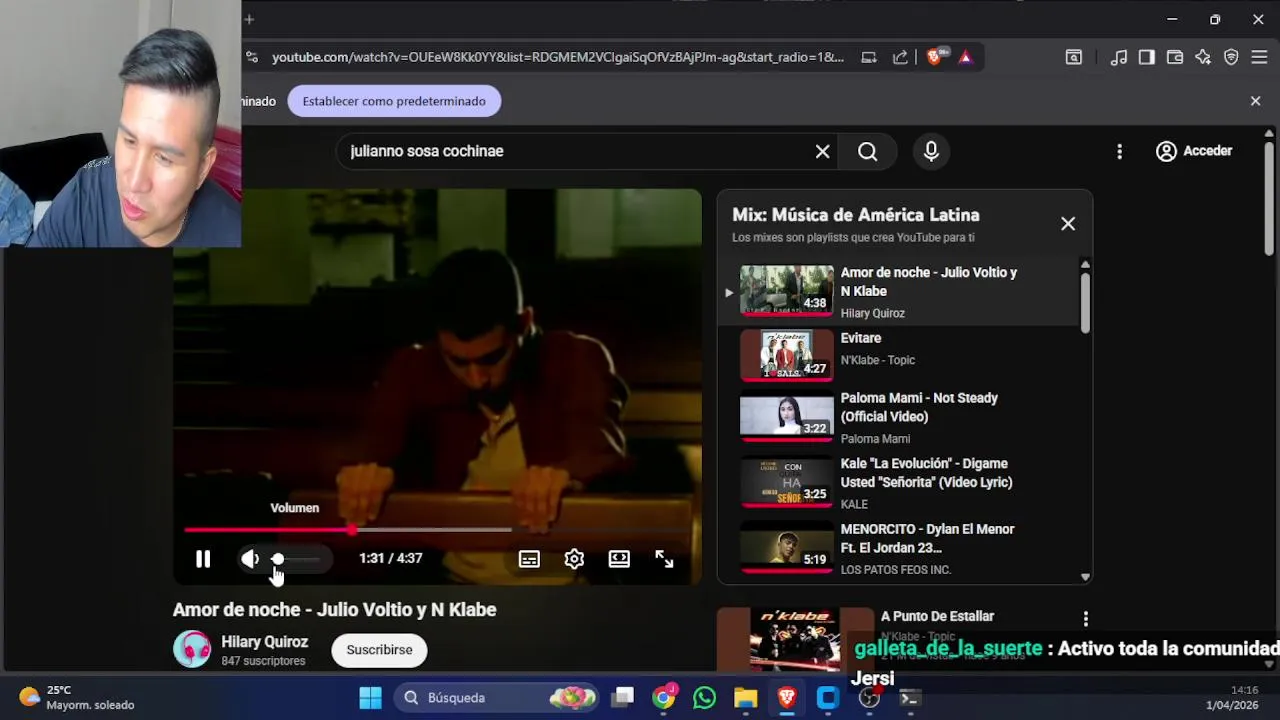The height and width of the screenshot is (720, 1280).
Task: Open Leo AI sparkle icon
Action: tap(1203, 57)
